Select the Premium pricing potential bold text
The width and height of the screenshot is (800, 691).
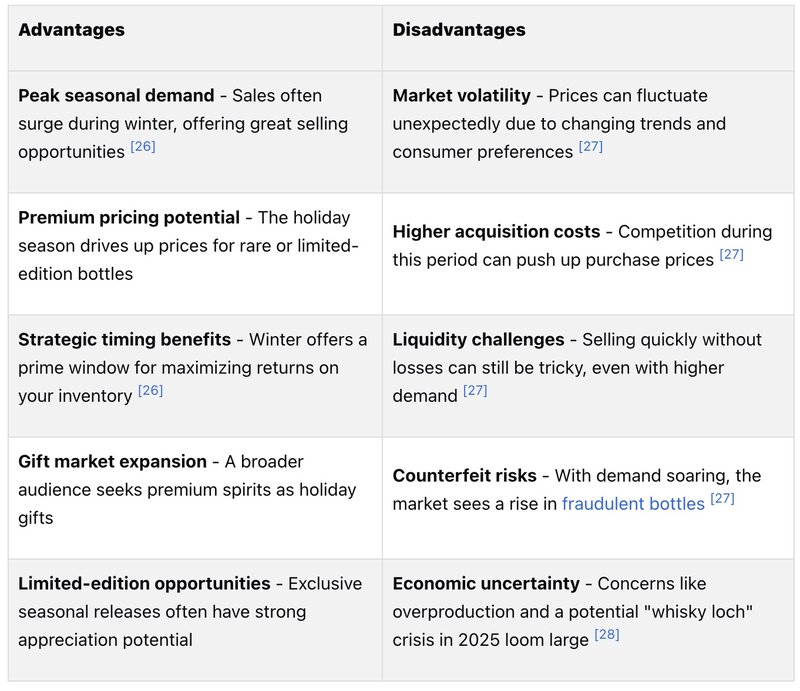[x=129, y=217]
